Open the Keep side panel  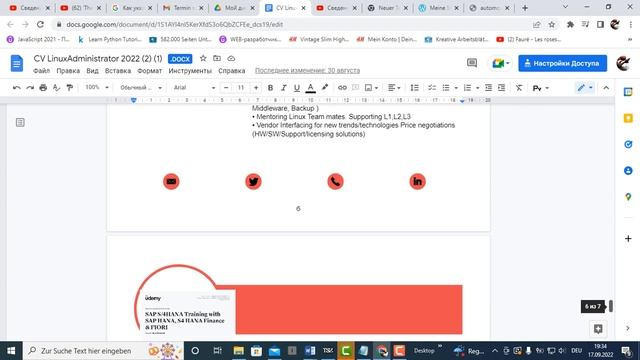(x=628, y=118)
